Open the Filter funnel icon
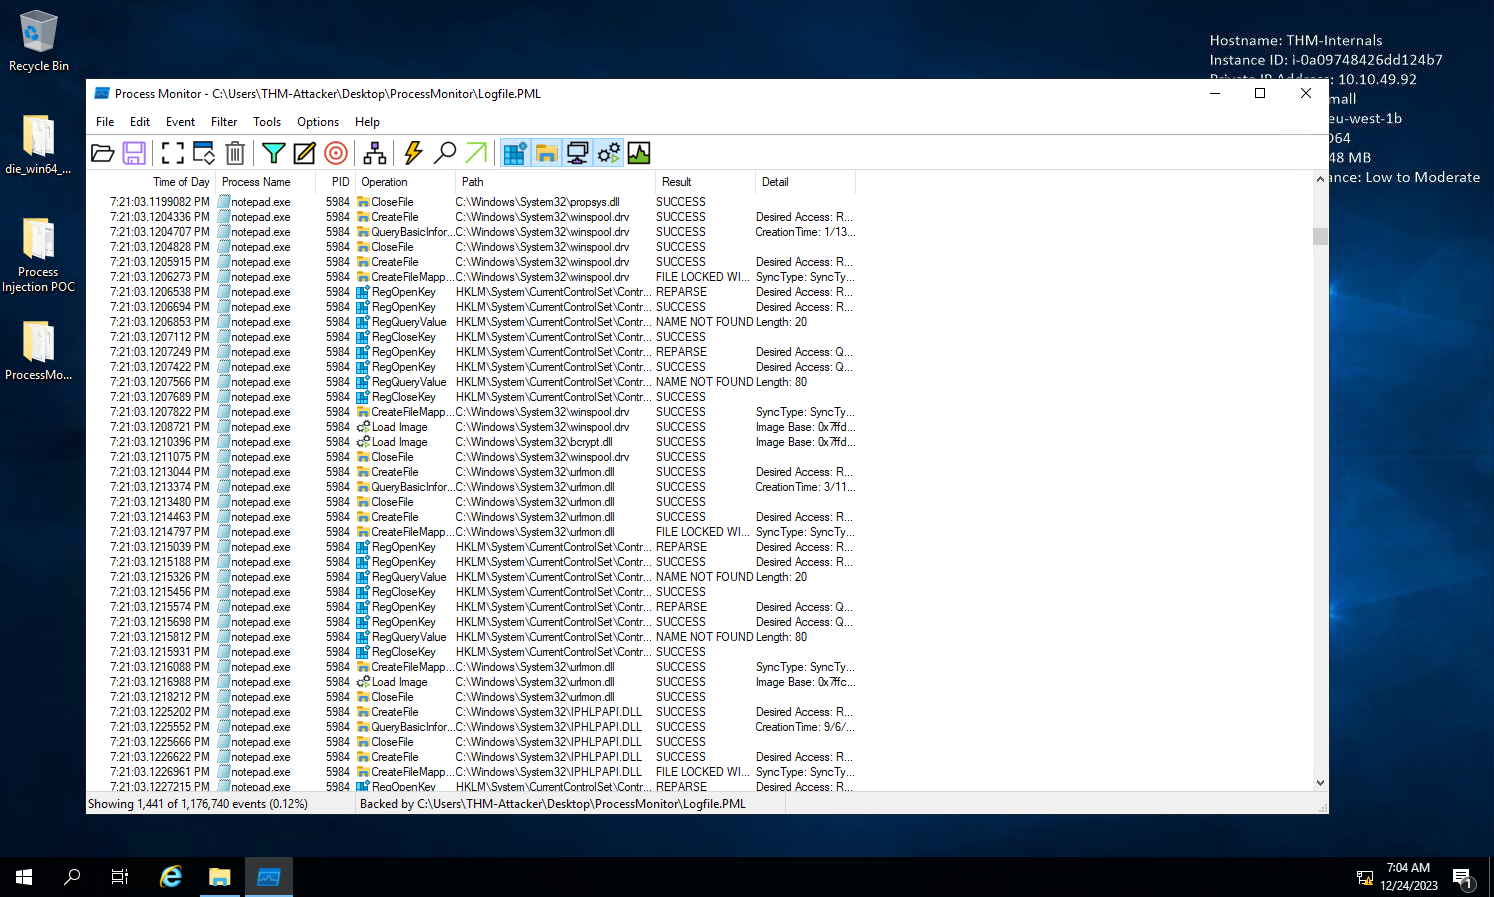This screenshot has width=1494, height=897. point(273,153)
